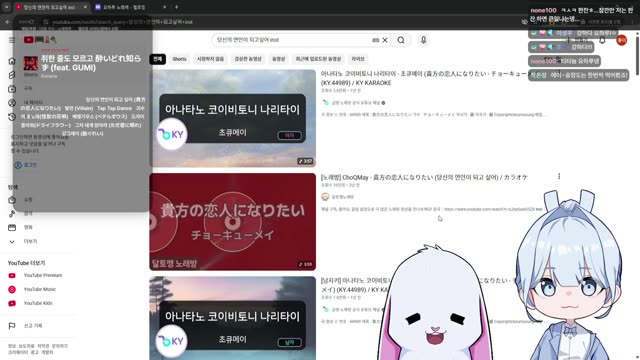Select the '감상한 동영상' filter chip

[248, 59]
